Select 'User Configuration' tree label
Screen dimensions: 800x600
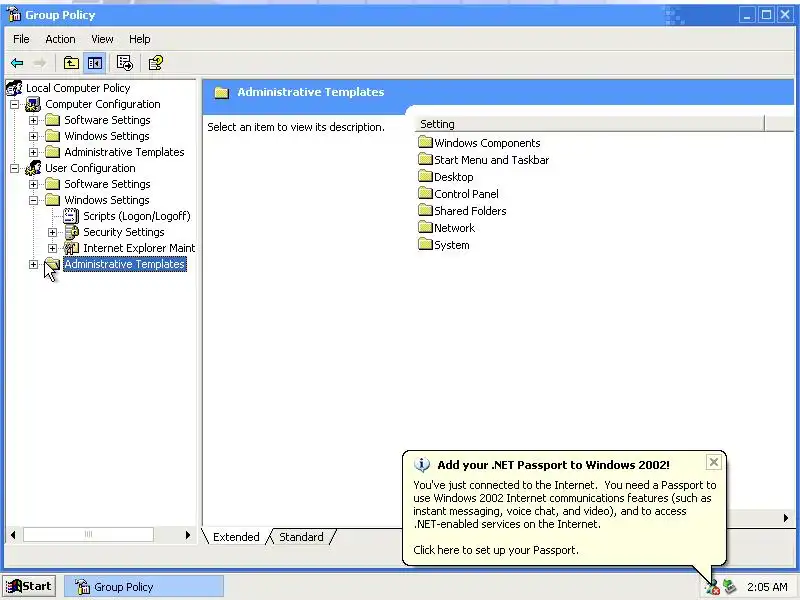(90, 168)
